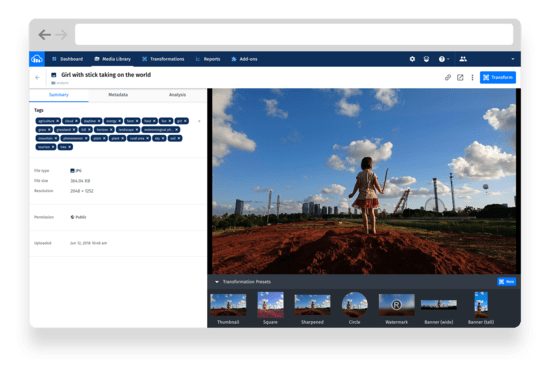Remove the agriculture tag
The image size is (550, 371).
[58, 121]
